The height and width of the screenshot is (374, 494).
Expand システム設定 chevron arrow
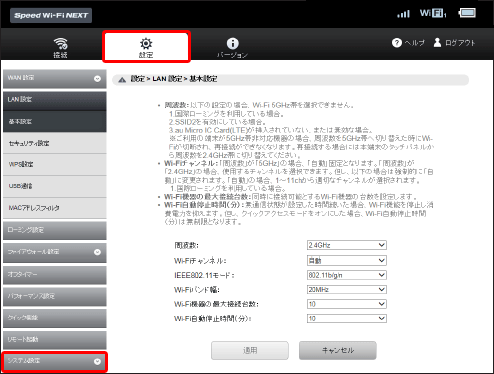97,361
